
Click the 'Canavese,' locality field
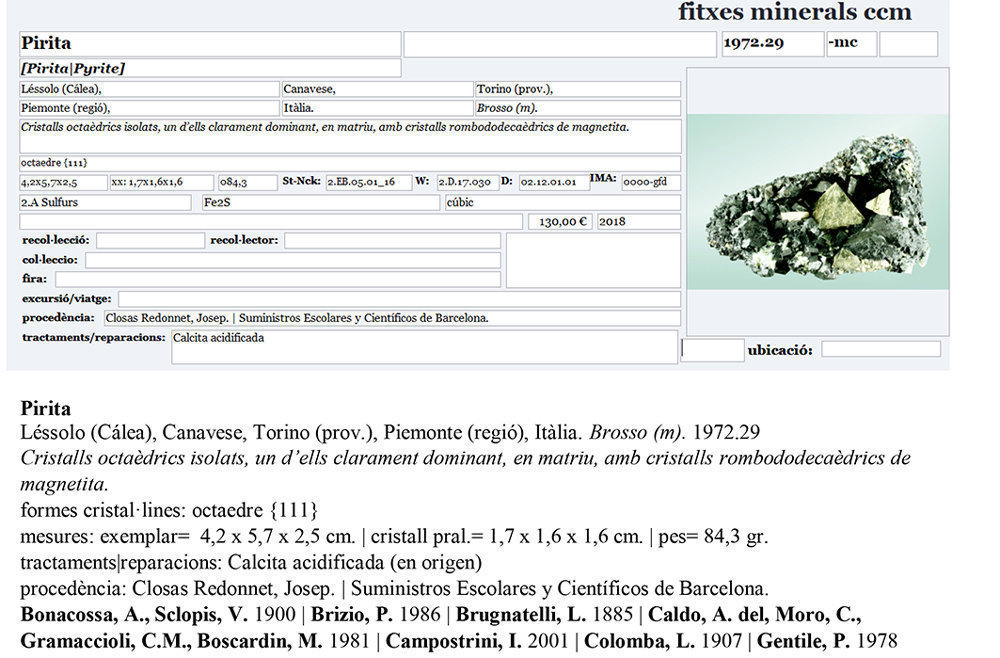(x=377, y=89)
